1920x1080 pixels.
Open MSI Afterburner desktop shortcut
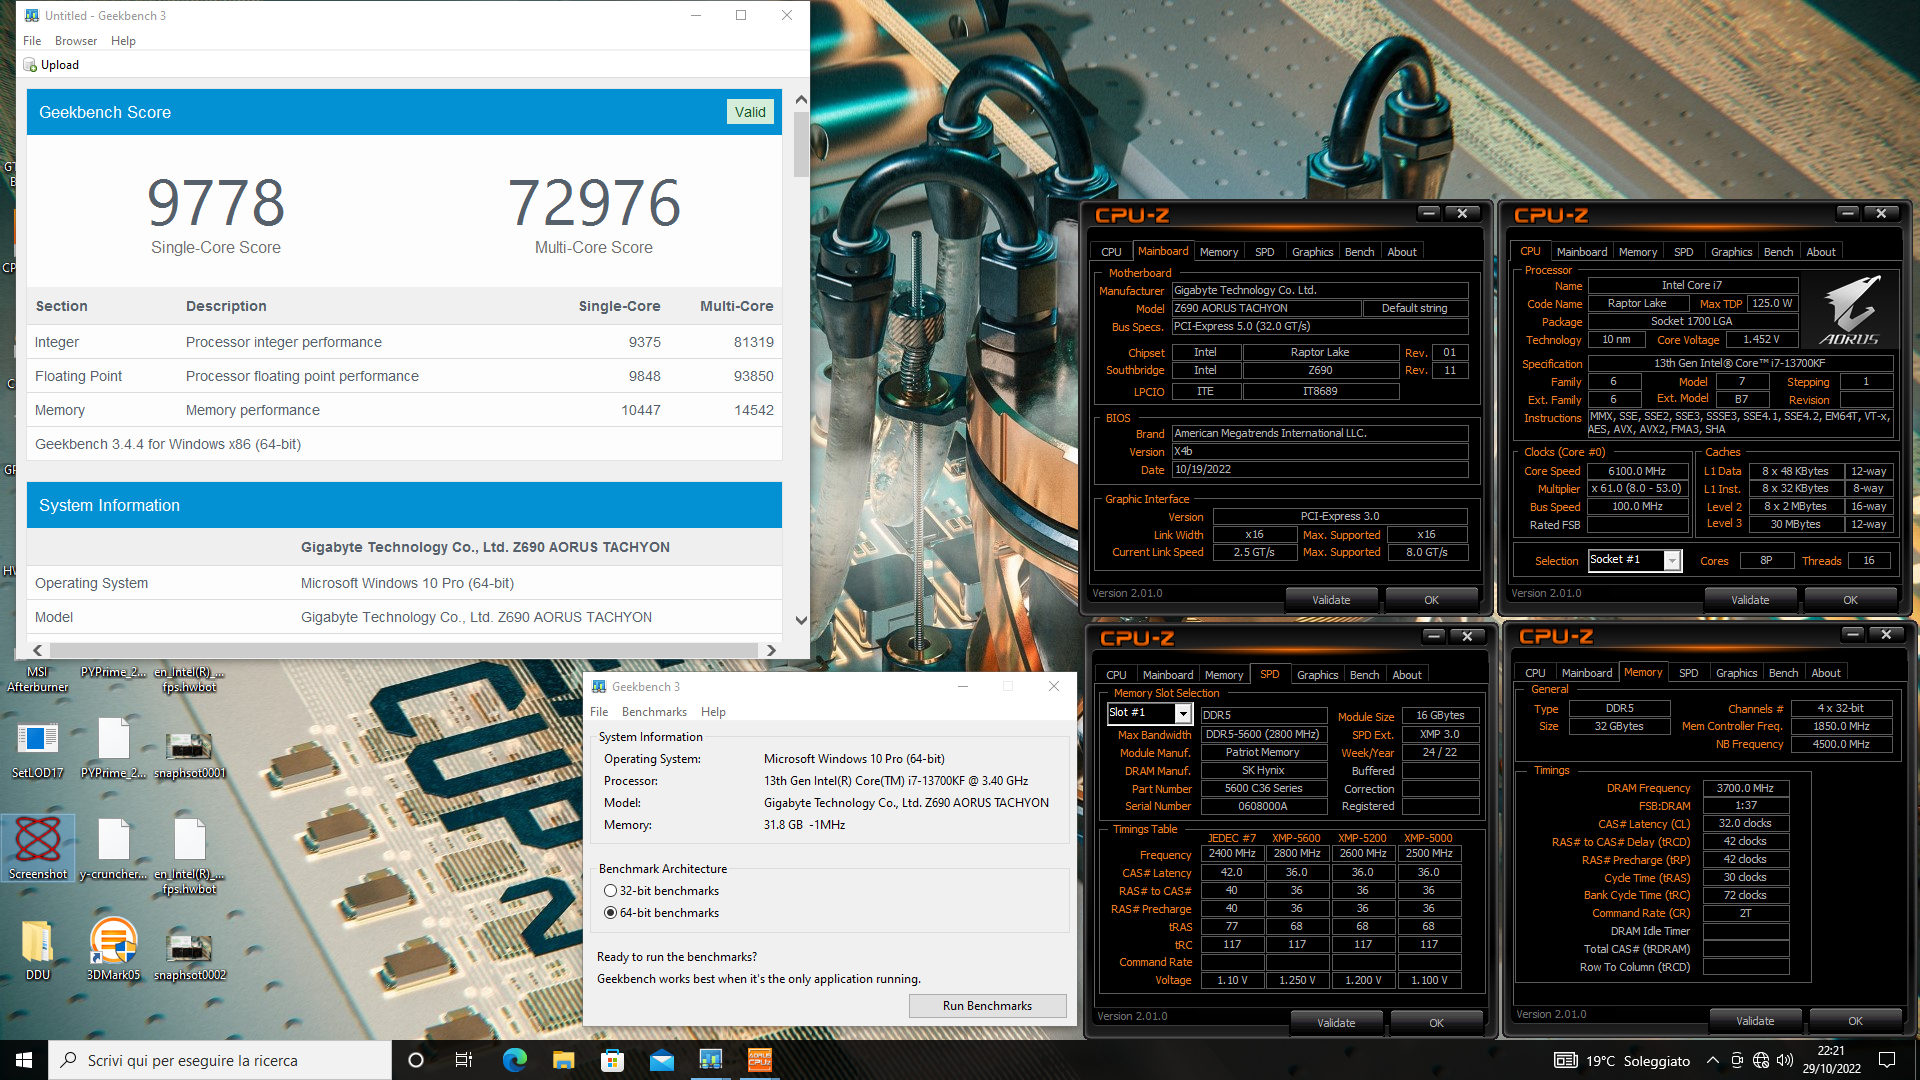coord(38,678)
